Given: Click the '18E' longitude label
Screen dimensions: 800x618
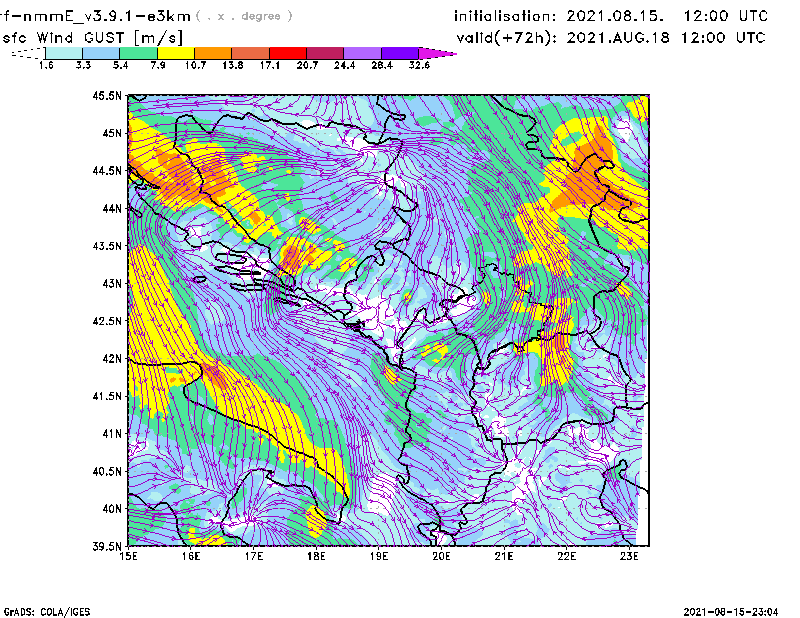Looking at the screenshot, I should click(316, 556).
